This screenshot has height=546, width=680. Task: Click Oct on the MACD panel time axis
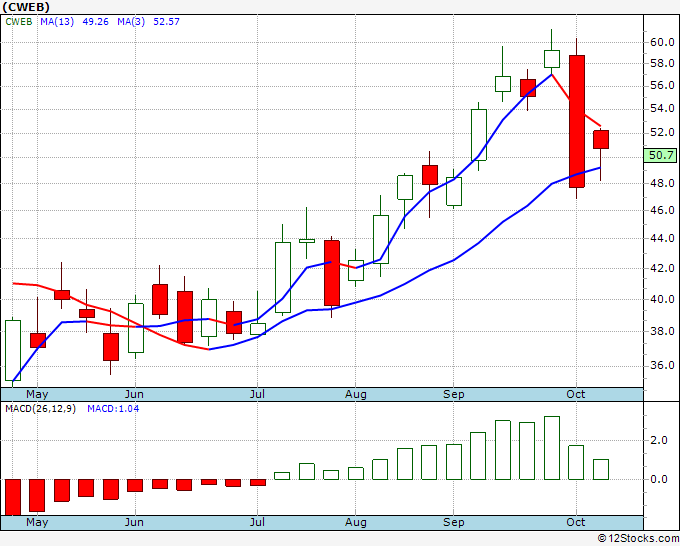tap(576, 523)
